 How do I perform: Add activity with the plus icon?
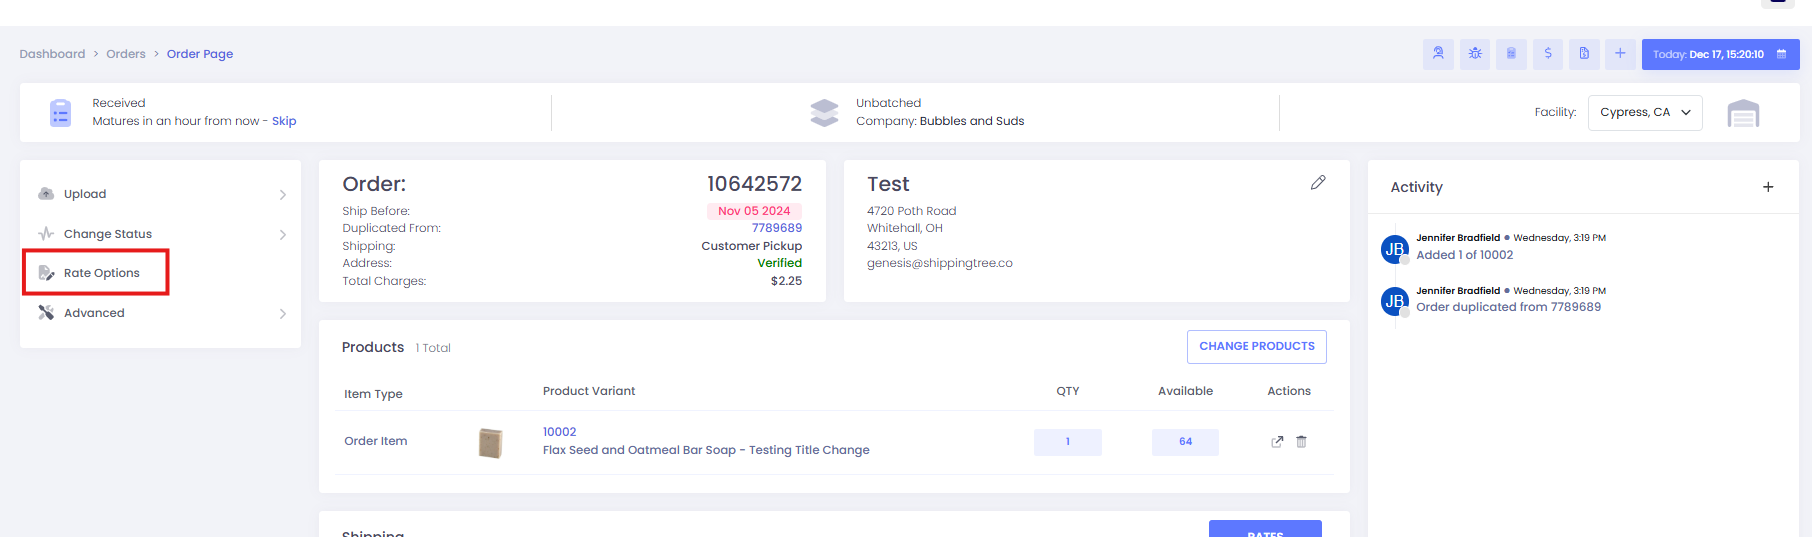point(1767,187)
